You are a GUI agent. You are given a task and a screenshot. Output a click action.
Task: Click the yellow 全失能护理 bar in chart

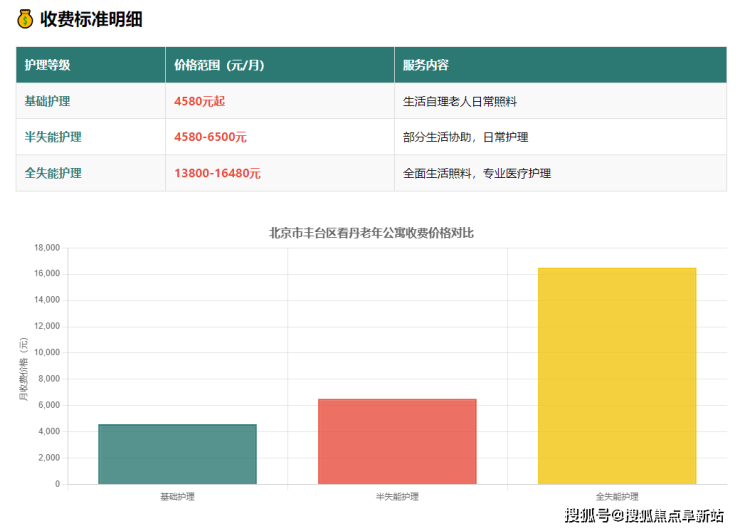point(617,376)
